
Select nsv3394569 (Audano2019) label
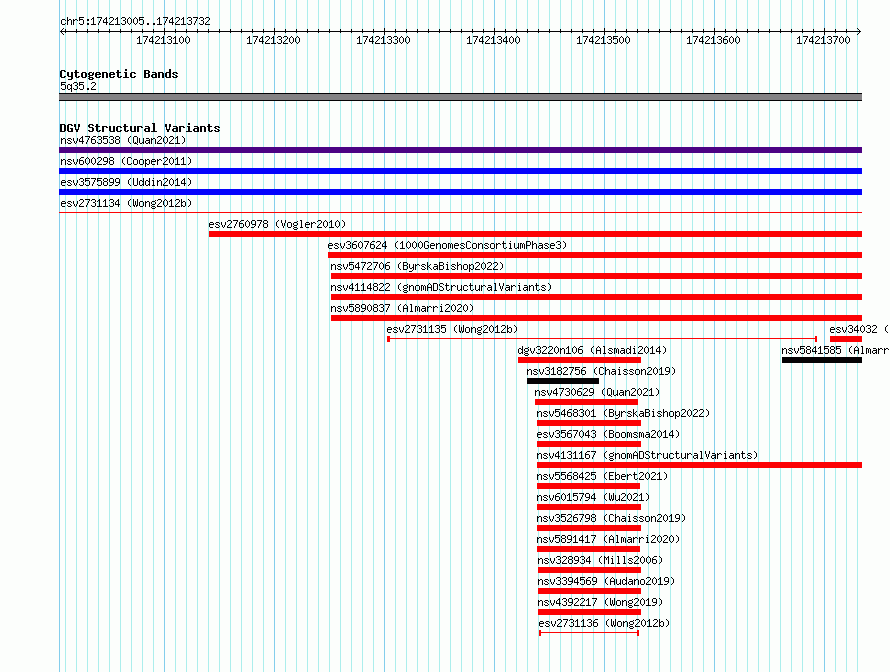click(x=606, y=581)
